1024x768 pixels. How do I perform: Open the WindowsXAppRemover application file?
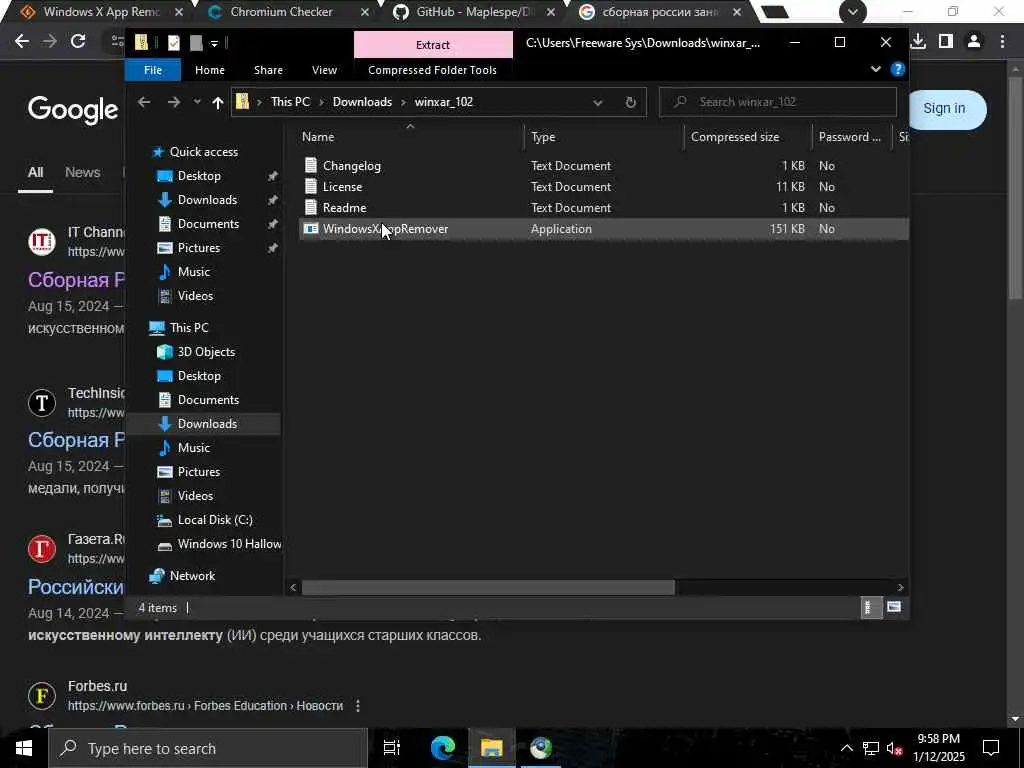click(x=385, y=229)
